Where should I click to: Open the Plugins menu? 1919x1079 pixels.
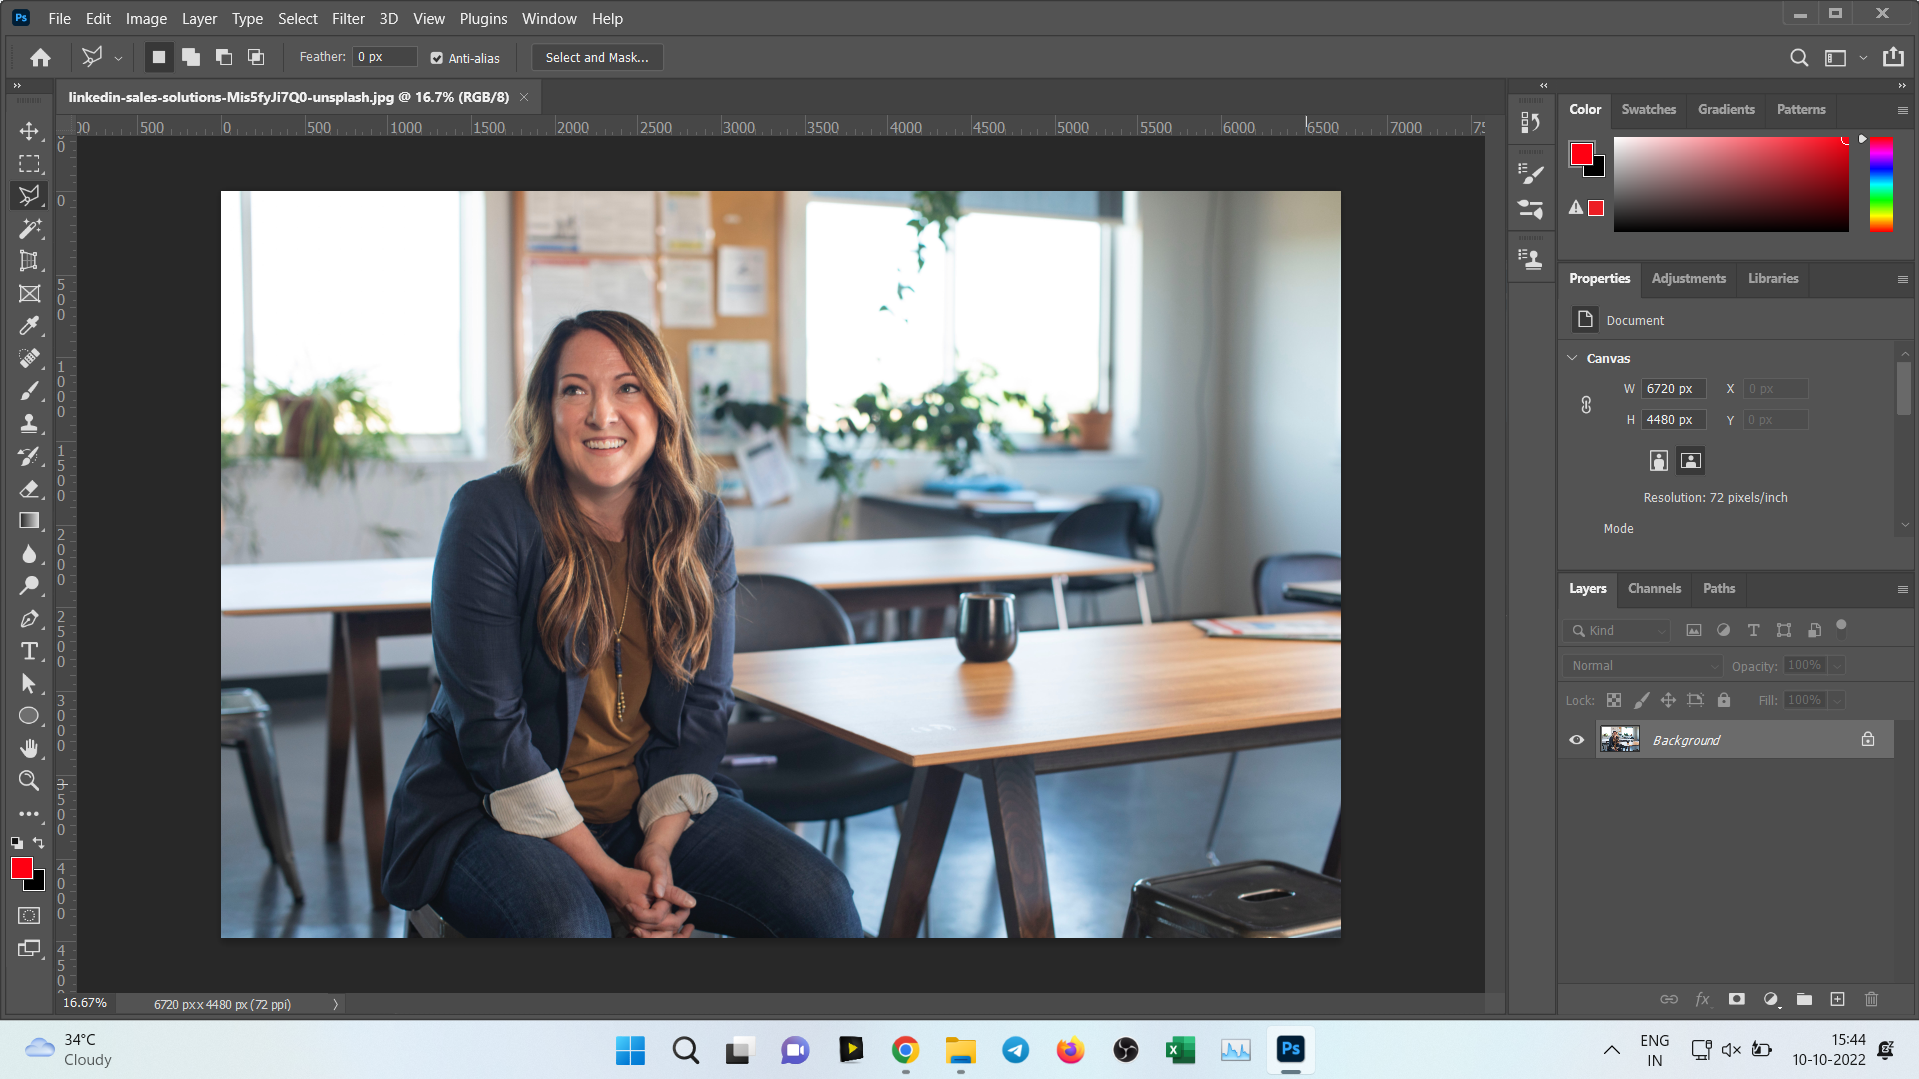(x=483, y=18)
